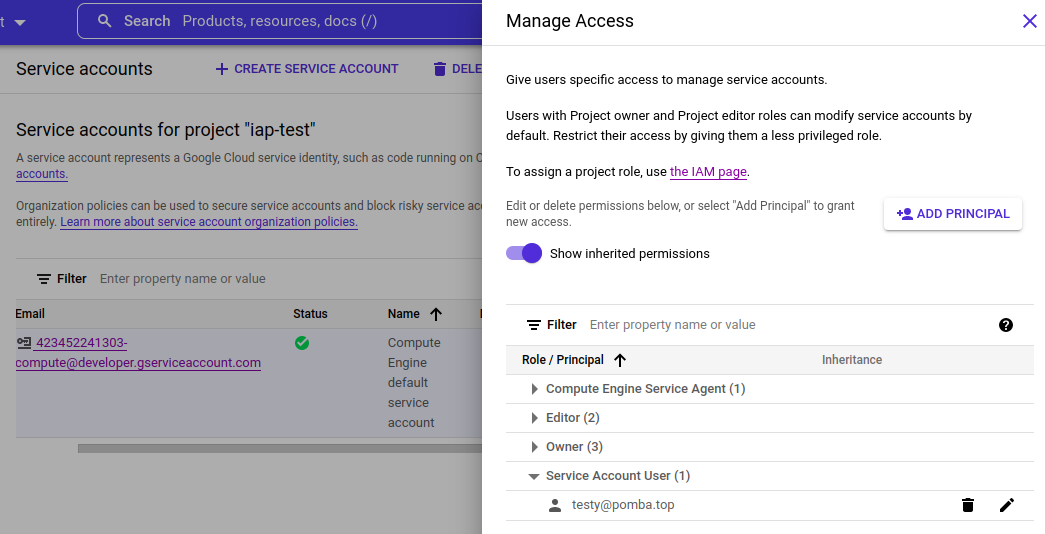Click the Add Principal button
Image resolution: width=1045 pixels, height=534 pixels.
point(952,213)
